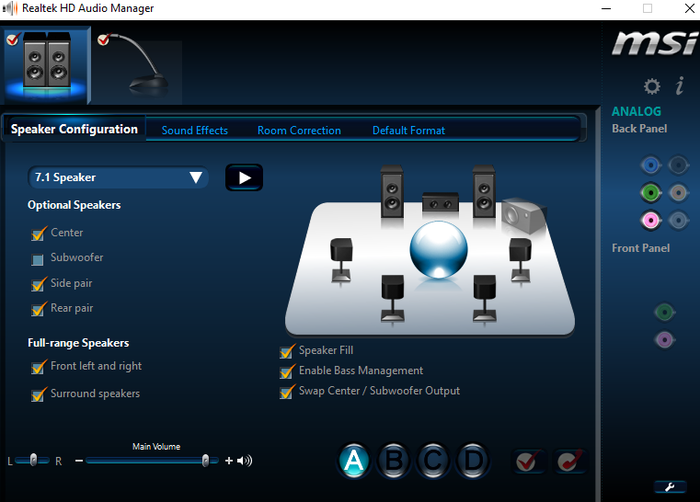The width and height of the screenshot is (700, 502).
Task: Toggle the Speaker Fill checkbox
Action: pyautogui.click(x=288, y=351)
